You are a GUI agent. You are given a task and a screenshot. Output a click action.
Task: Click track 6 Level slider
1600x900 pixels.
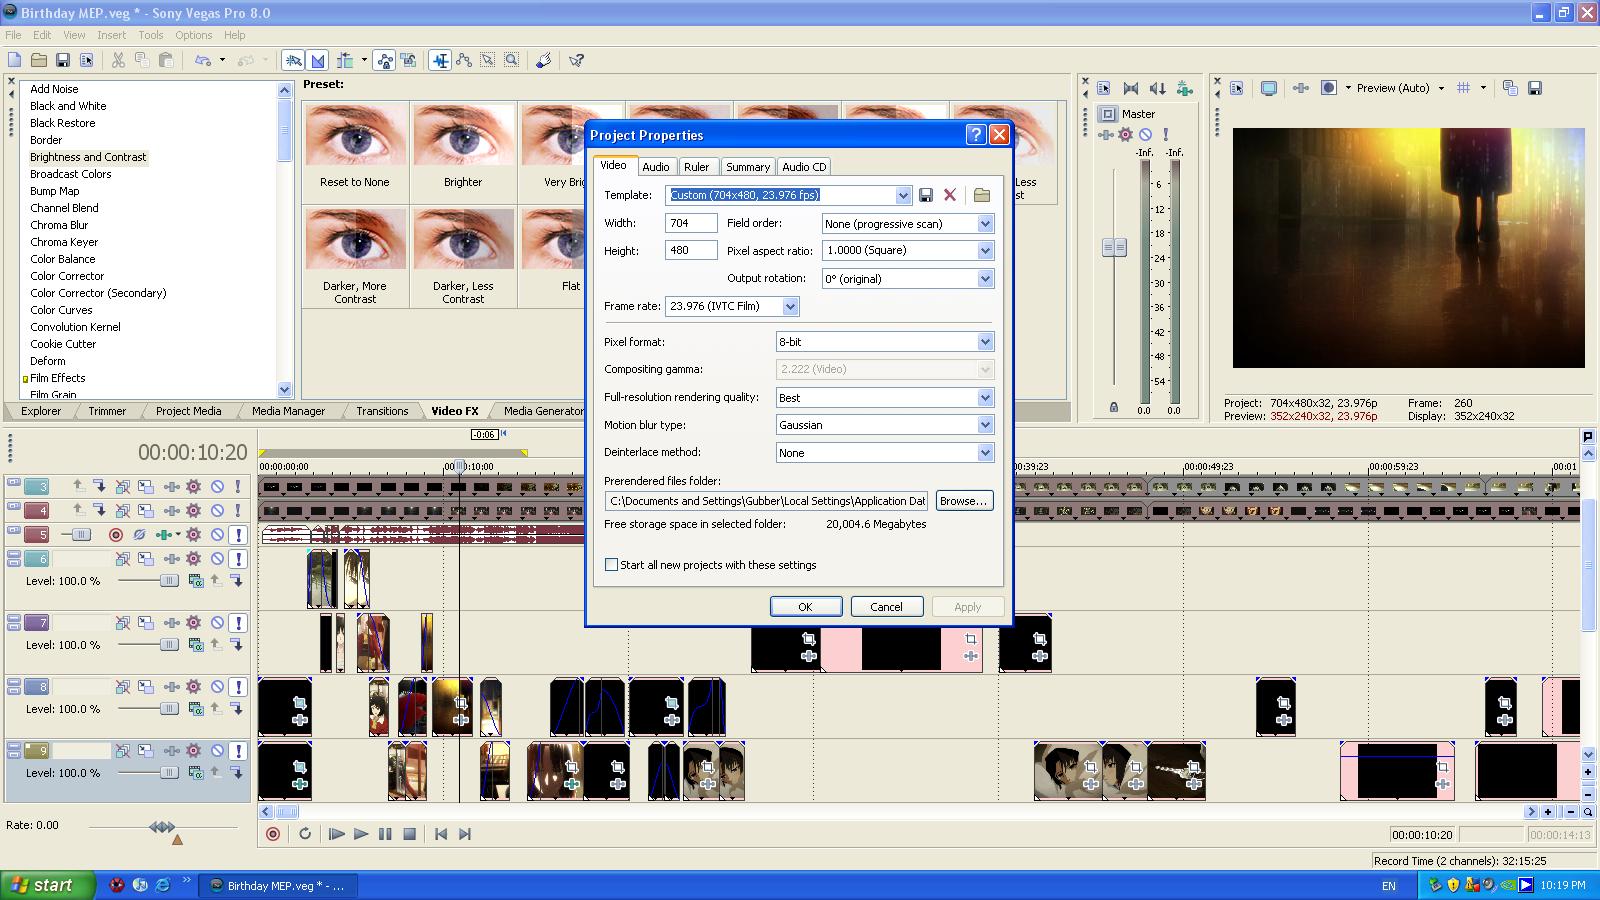click(169, 581)
